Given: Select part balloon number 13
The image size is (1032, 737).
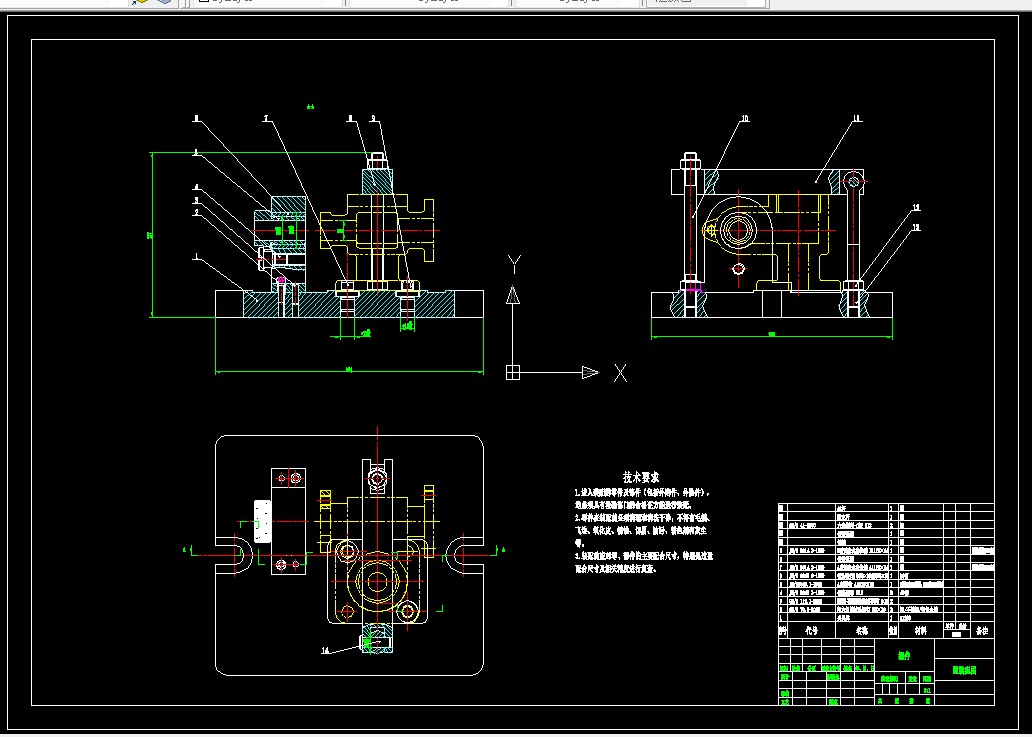Looking at the screenshot, I should tap(916, 228).
